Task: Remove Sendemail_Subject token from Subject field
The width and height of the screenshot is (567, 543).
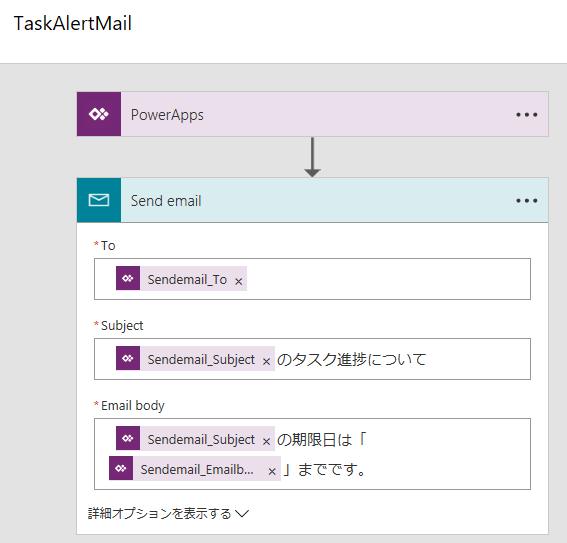Action: (267, 361)
